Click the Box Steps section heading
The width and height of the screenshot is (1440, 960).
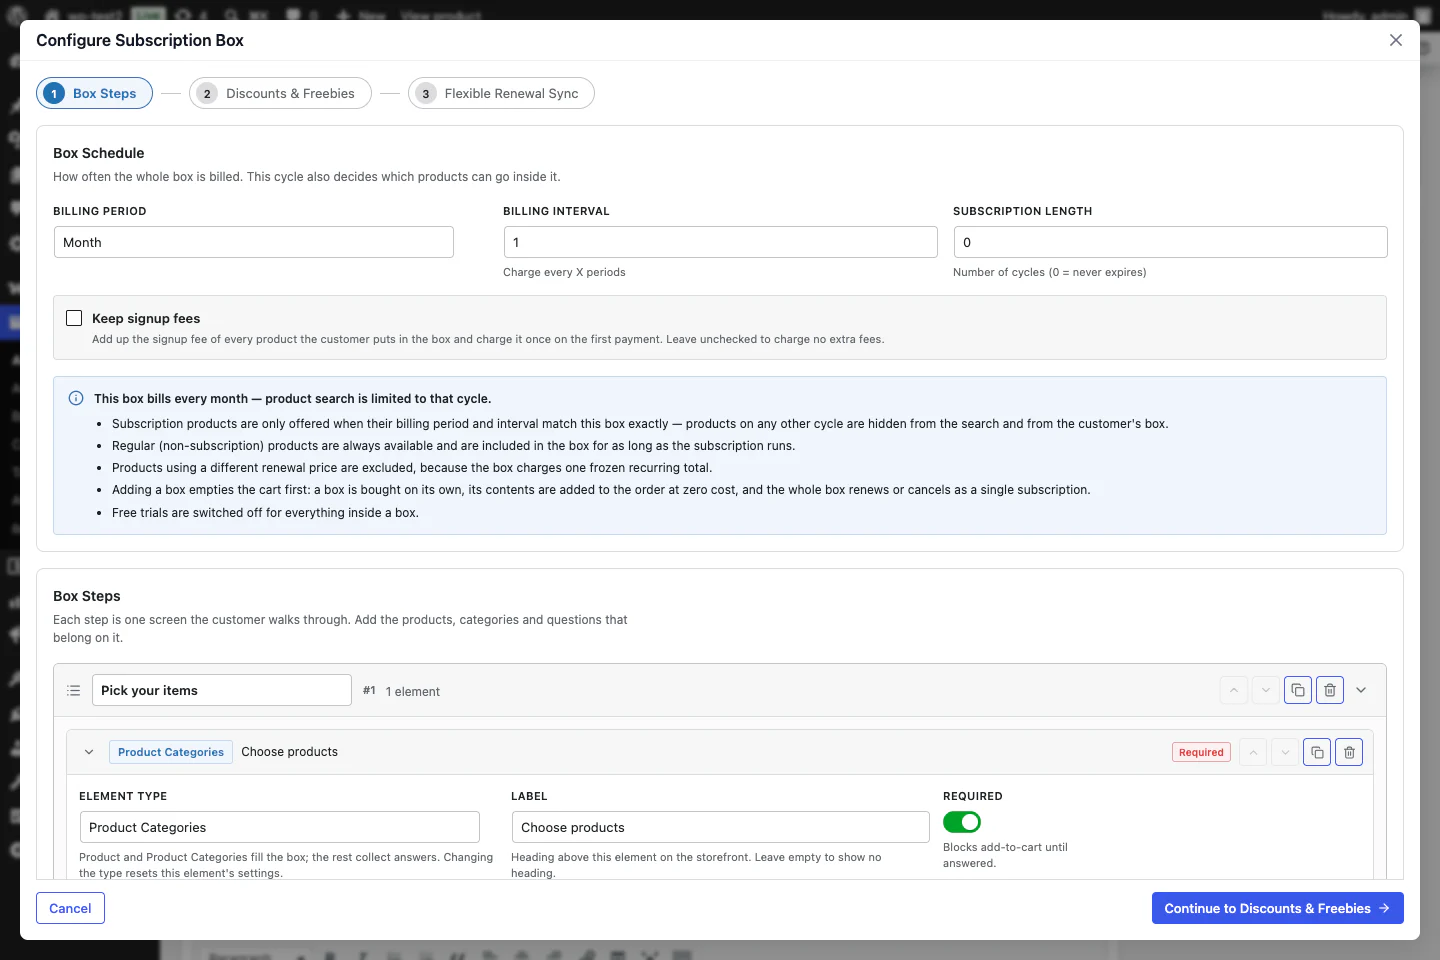click(x=87, y=596)
